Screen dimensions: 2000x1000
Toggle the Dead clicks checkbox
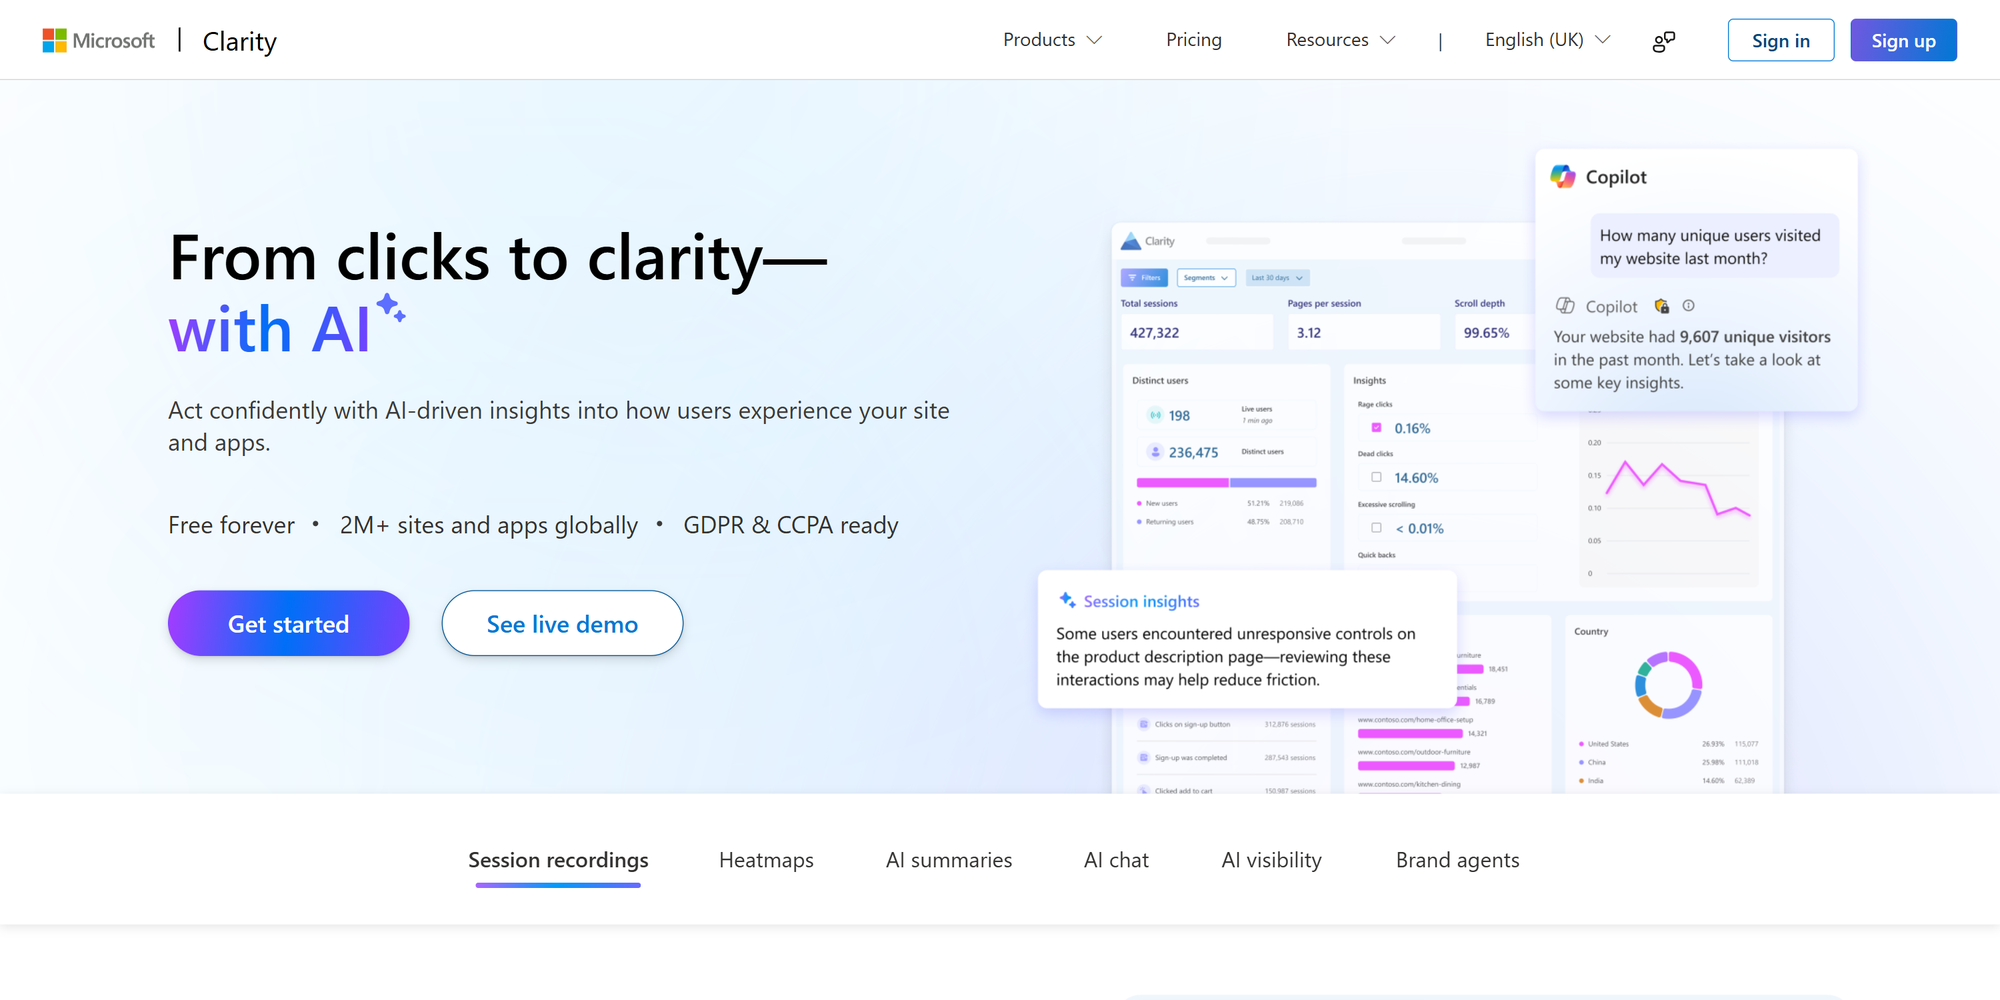tap(1376, 477)
